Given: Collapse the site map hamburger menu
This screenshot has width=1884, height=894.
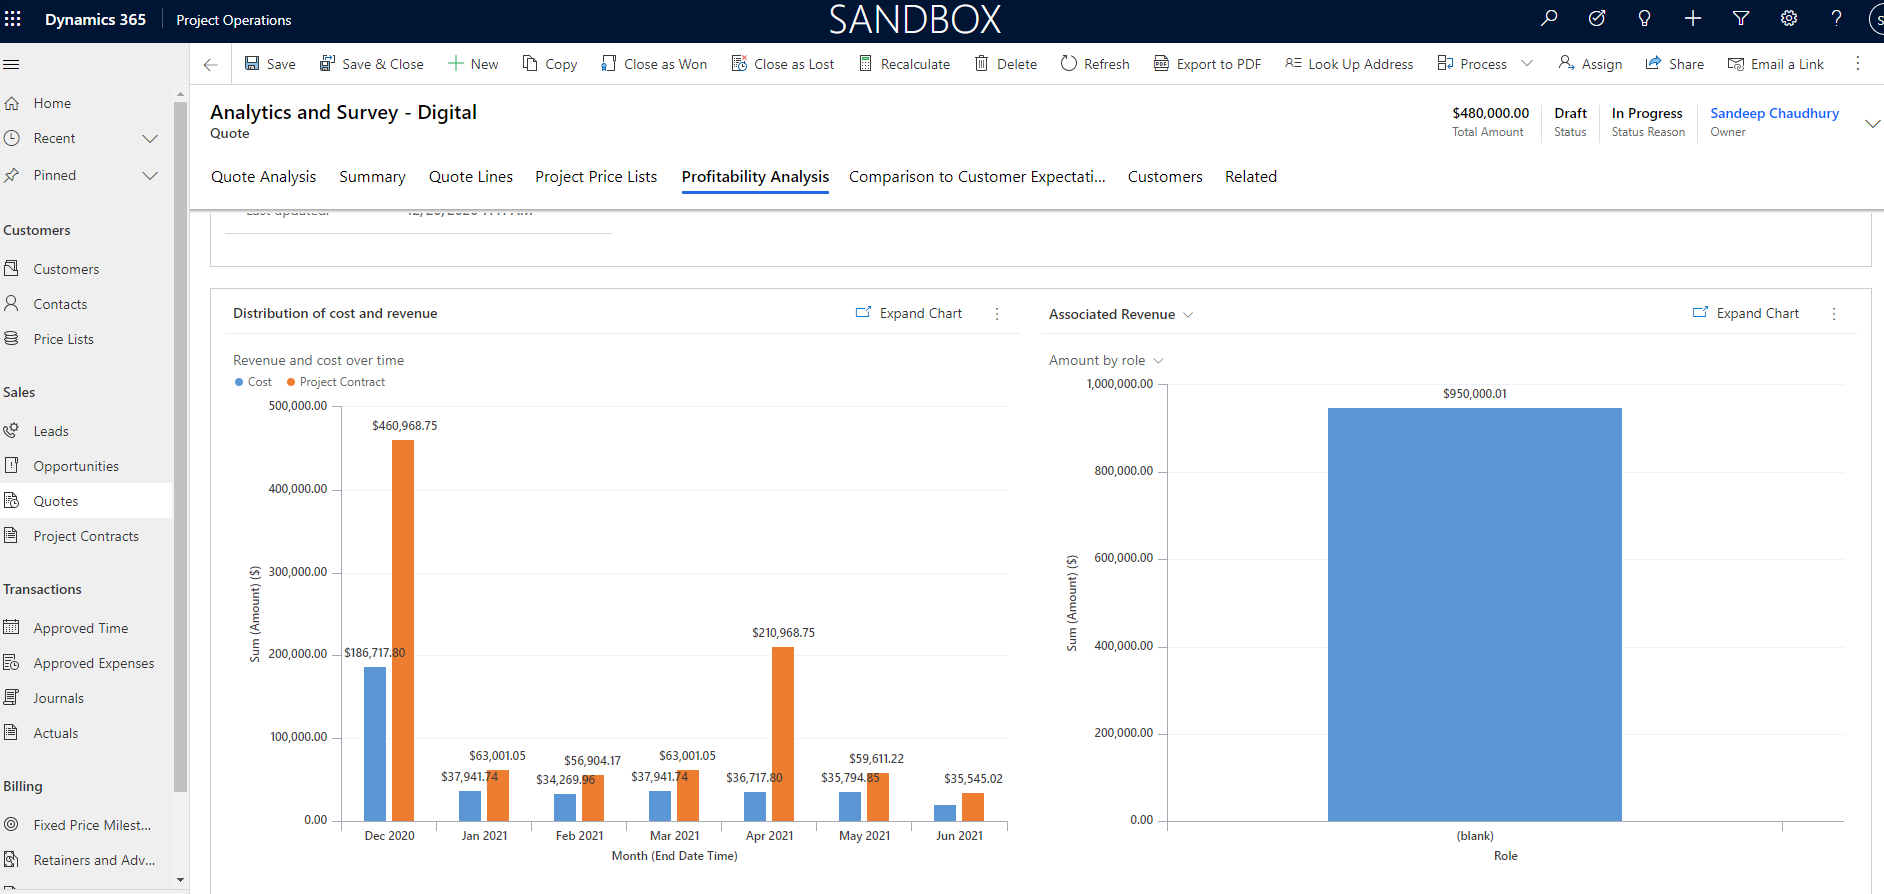Looking at the screenshot, I should (12, 64).
